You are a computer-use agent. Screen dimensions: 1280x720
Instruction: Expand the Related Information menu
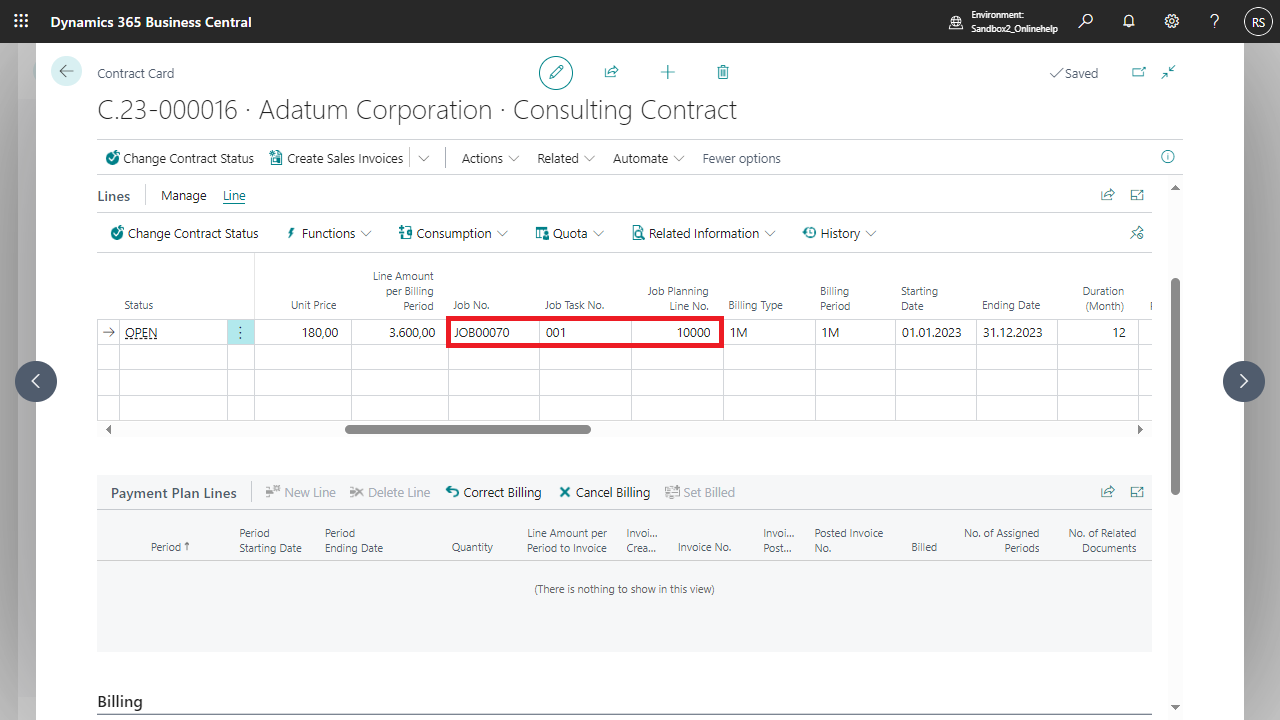pos(704,233)
